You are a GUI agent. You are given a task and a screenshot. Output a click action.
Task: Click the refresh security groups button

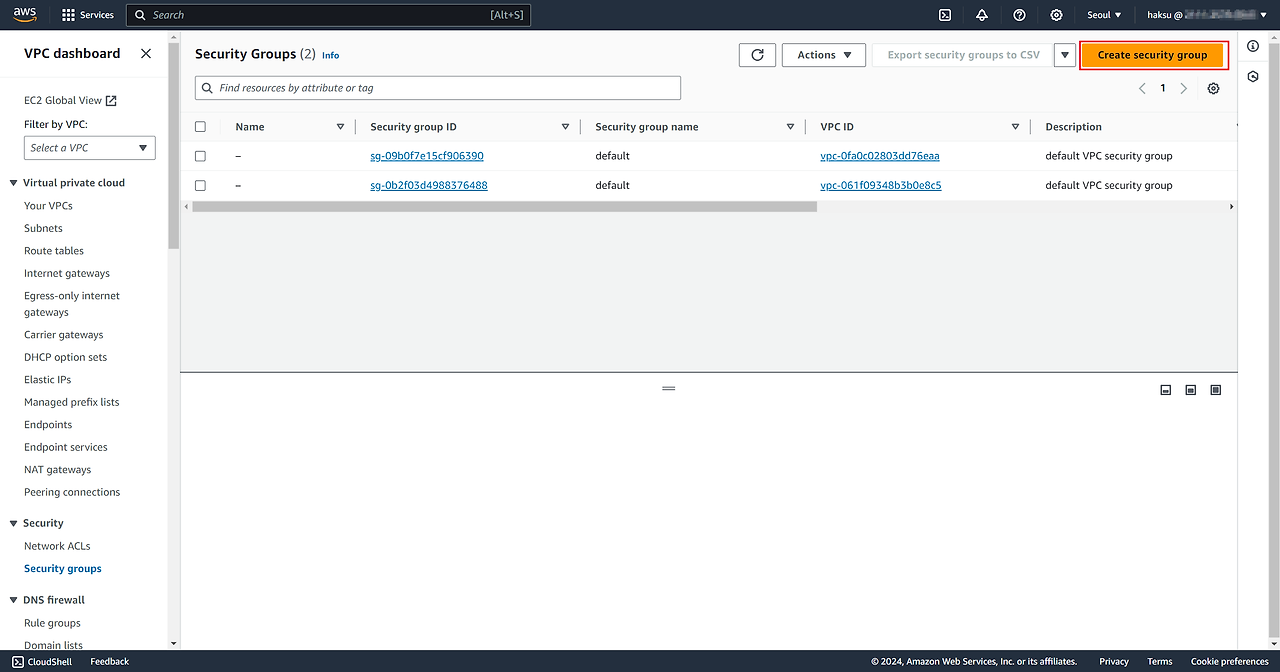point(757,55)
